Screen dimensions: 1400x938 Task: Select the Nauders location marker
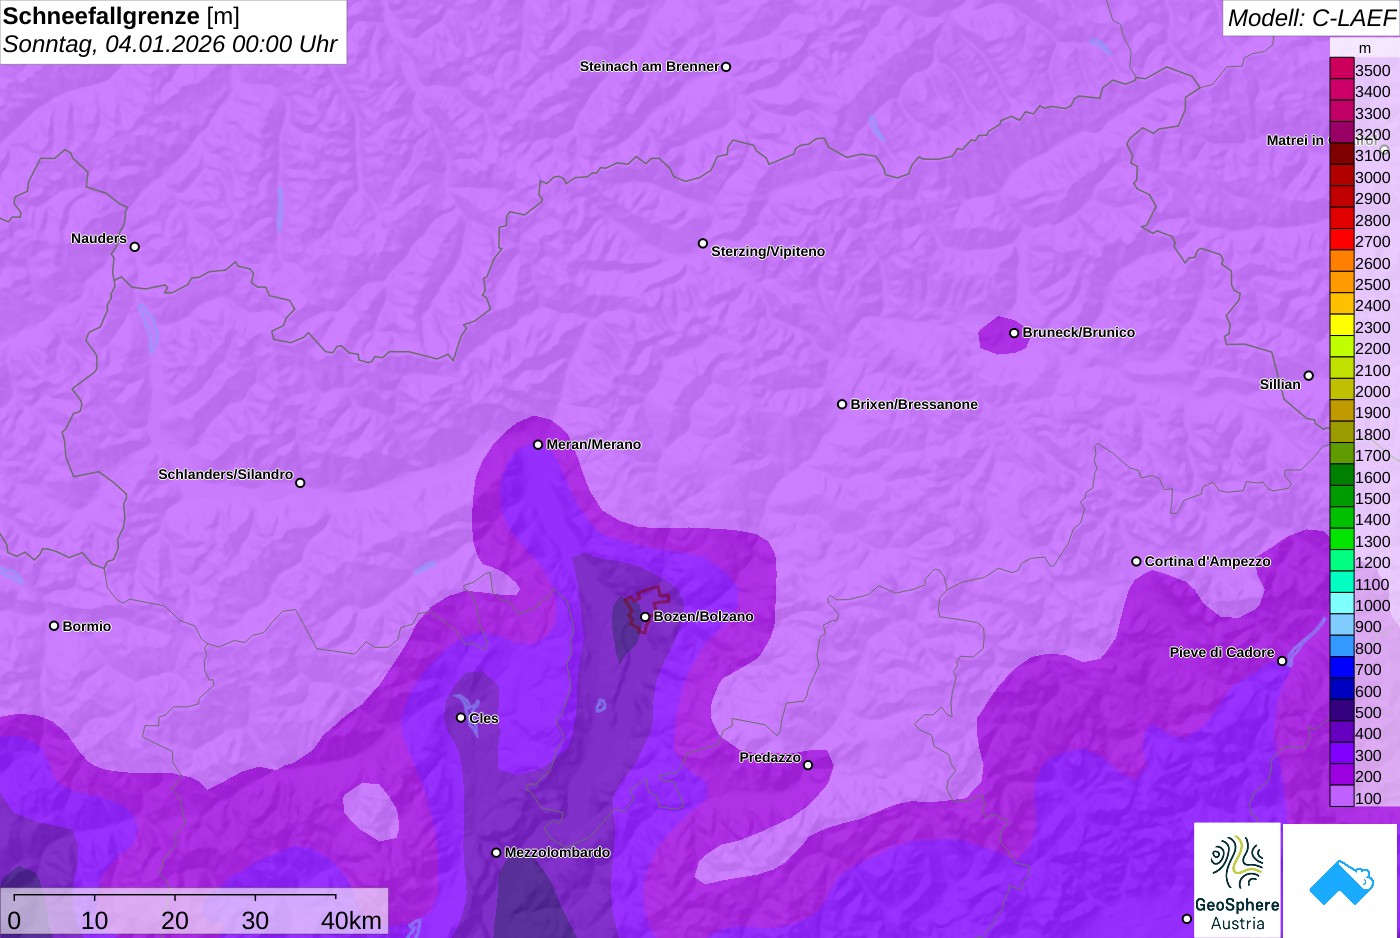(x=135, y=247)
